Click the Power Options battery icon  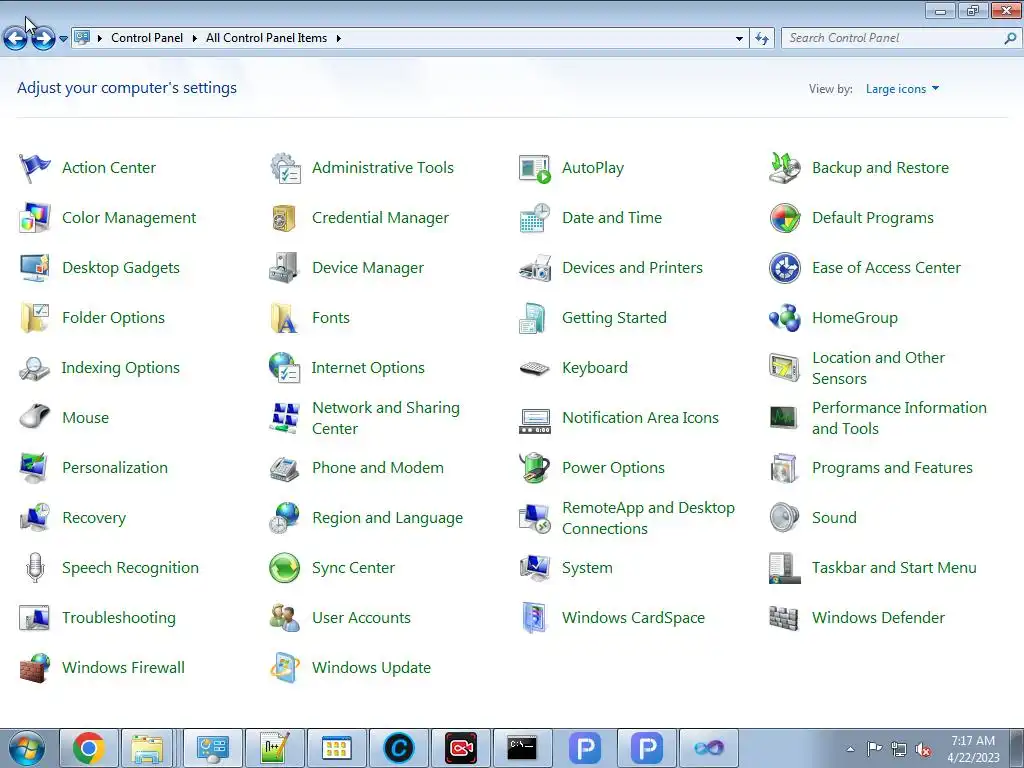pyautogui.click(x=535, y=468)
